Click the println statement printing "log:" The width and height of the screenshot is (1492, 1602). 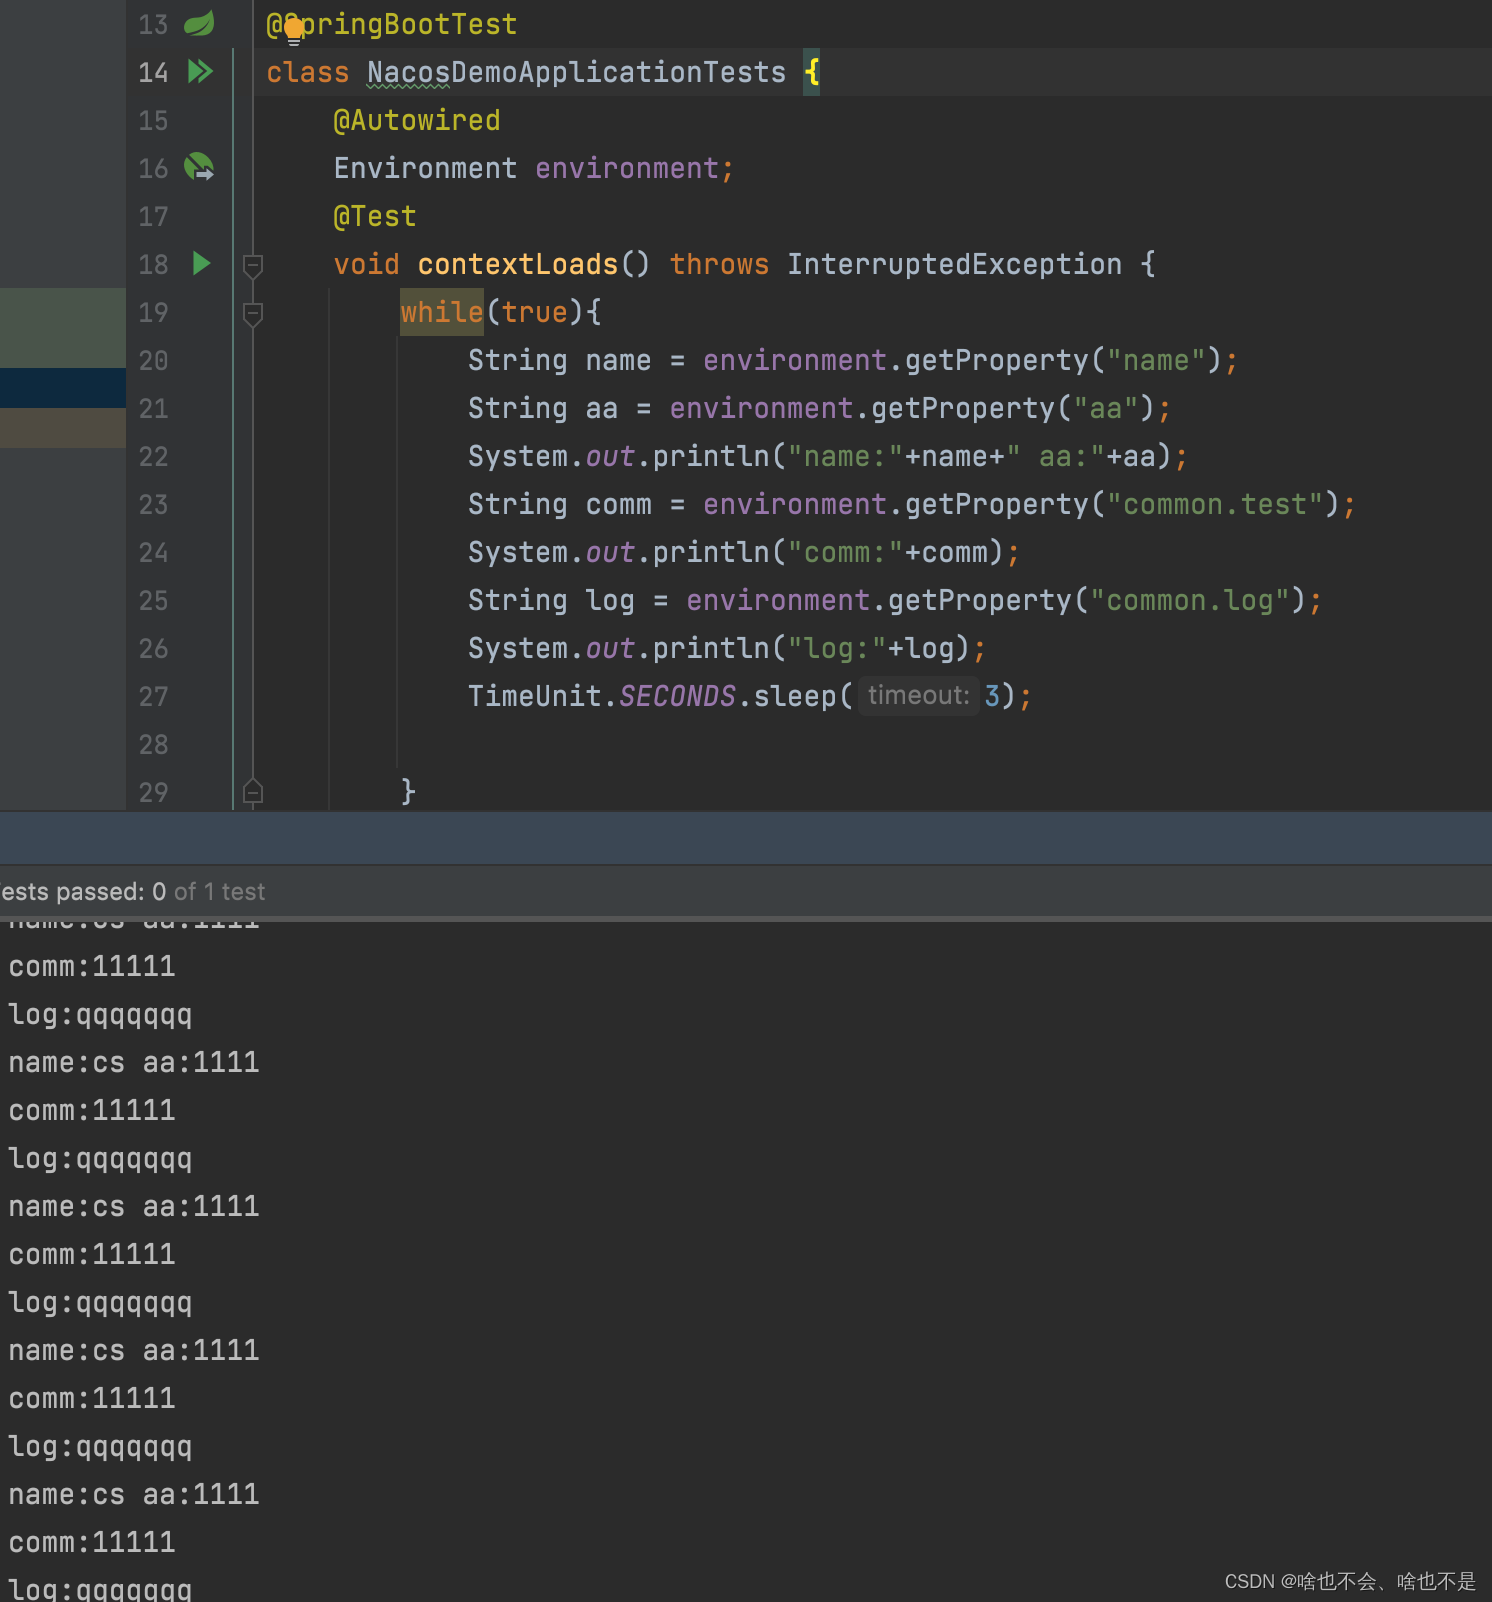tap(727, 648)
